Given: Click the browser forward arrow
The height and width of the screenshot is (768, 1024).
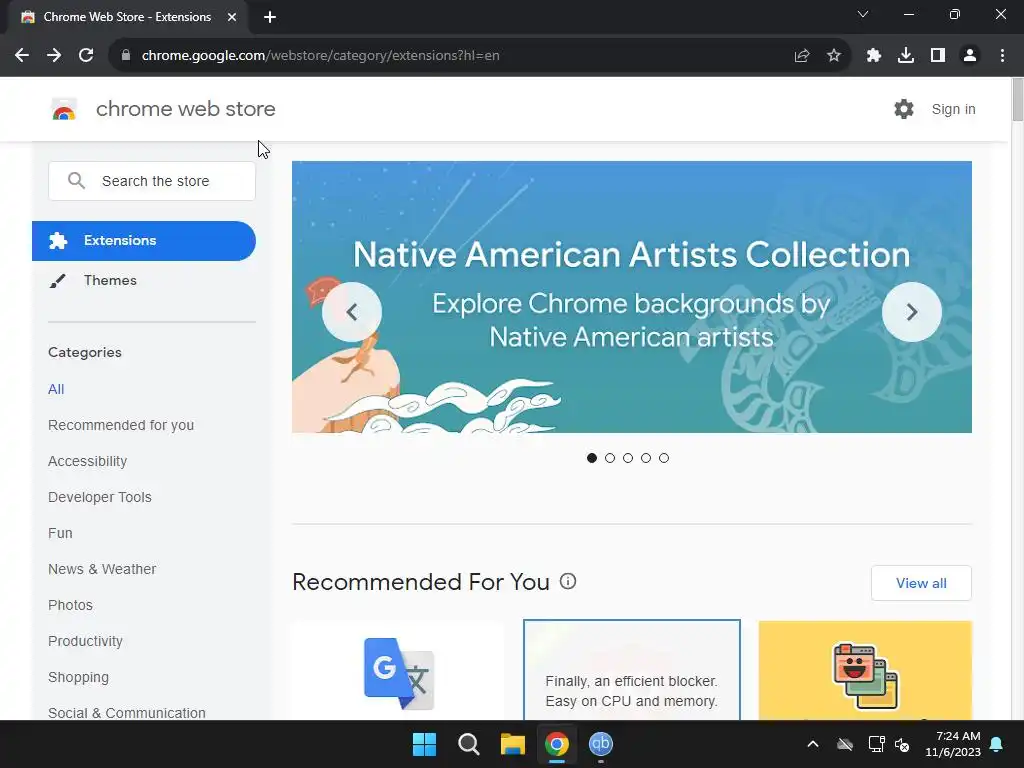Looking at the screenshot, I should 54,56.
